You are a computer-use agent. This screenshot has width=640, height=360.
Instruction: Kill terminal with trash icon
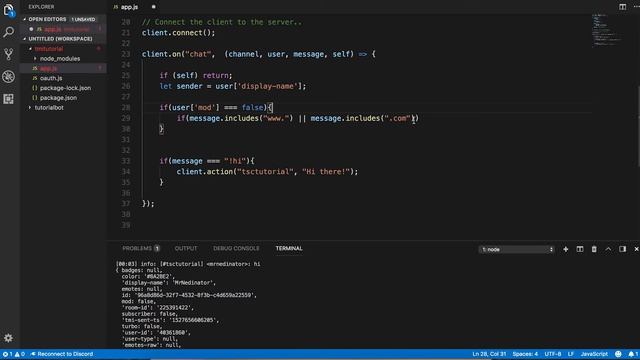click(594, 249)
